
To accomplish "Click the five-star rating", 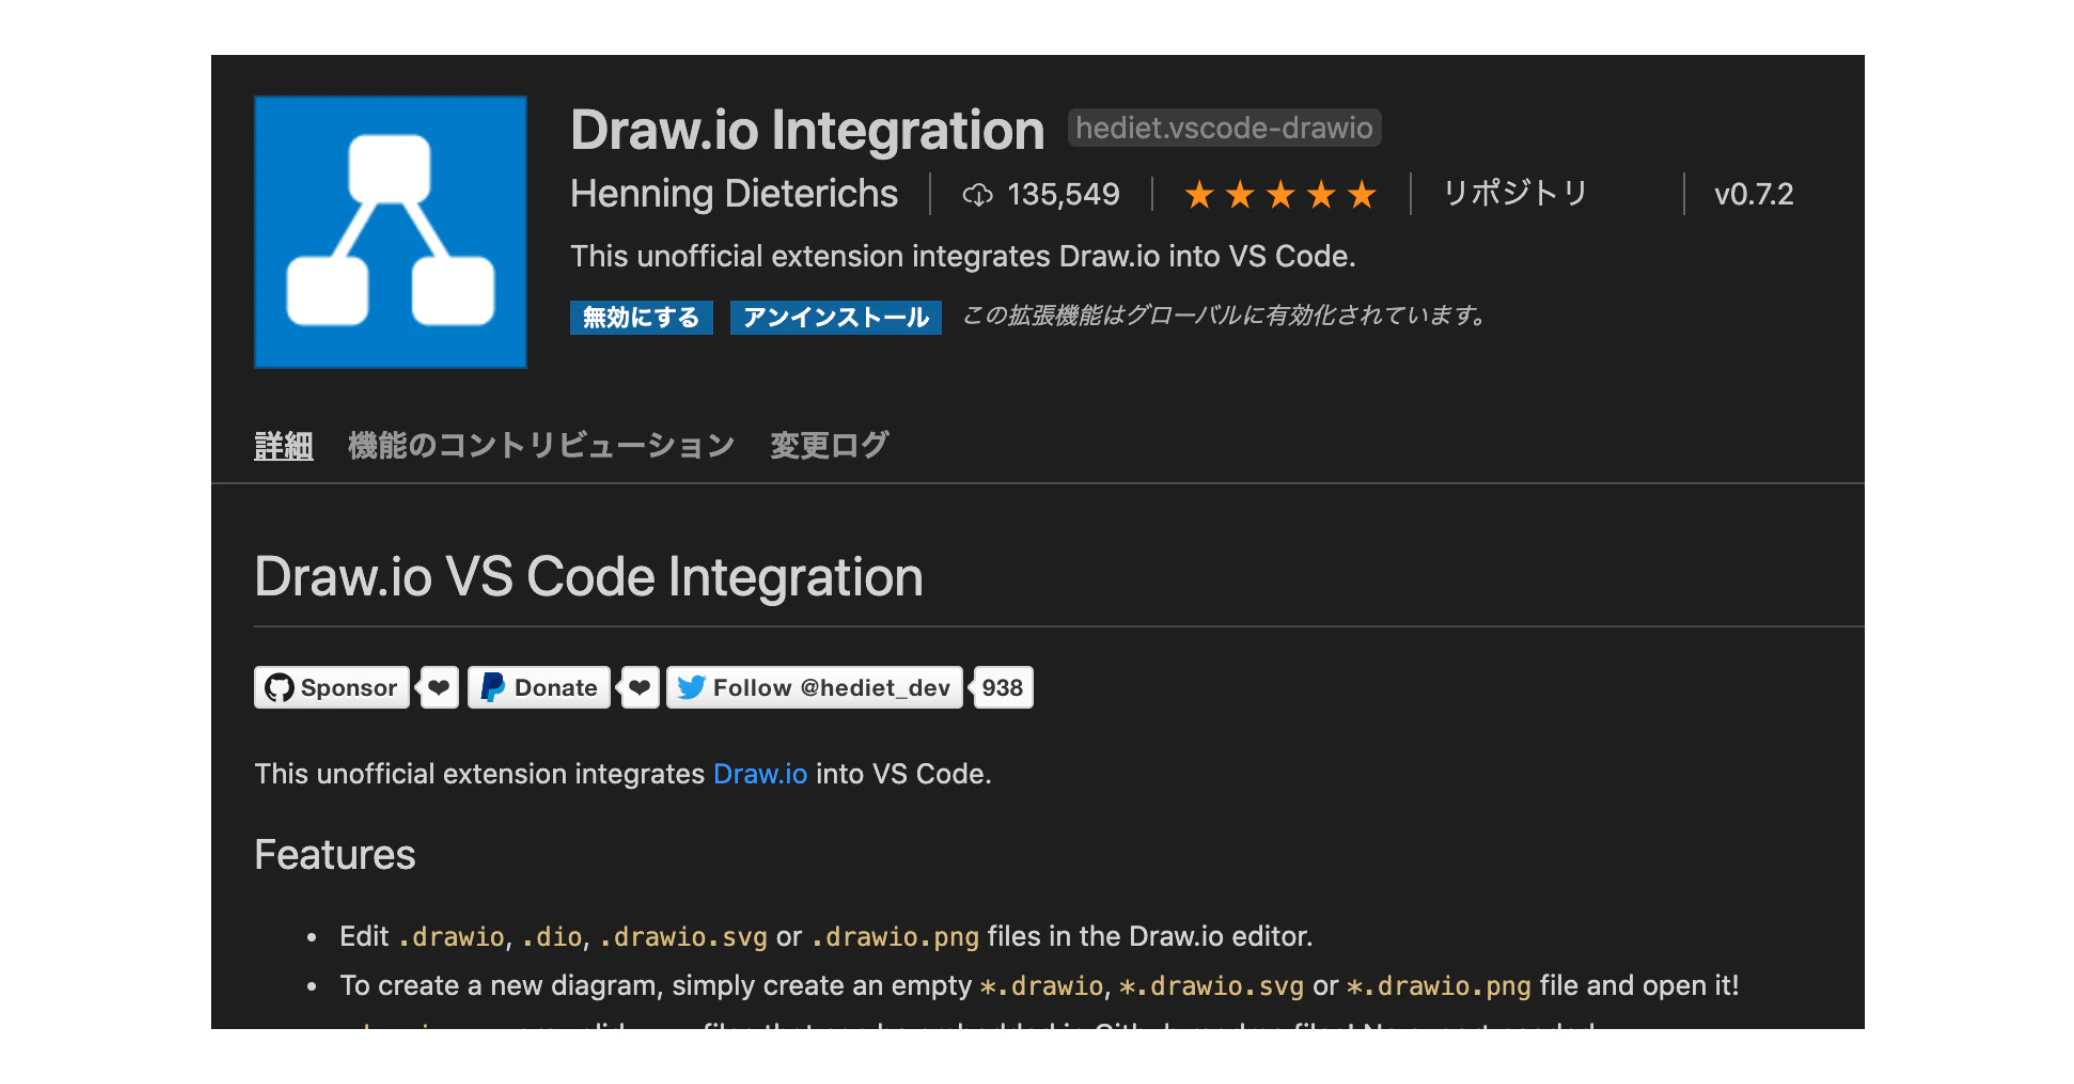I will [1280, 194].
